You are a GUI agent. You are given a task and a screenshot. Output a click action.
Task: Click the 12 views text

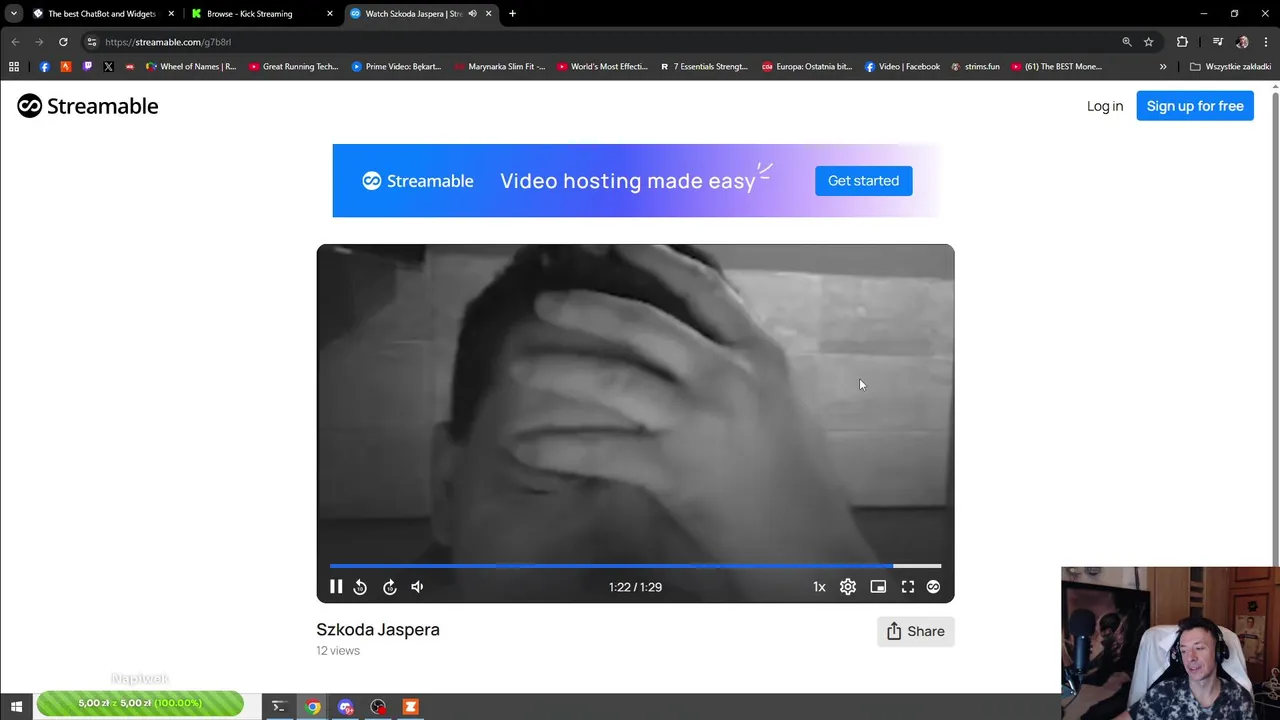[338, 651]
